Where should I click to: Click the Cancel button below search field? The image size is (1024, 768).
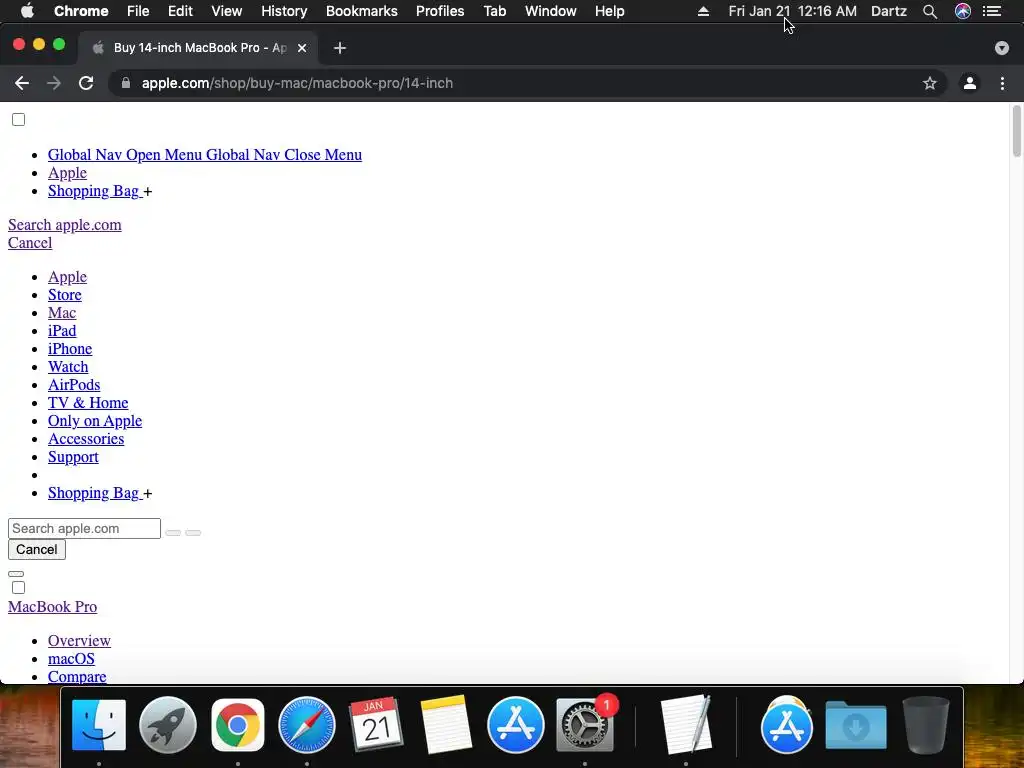(x=37, y=549)
